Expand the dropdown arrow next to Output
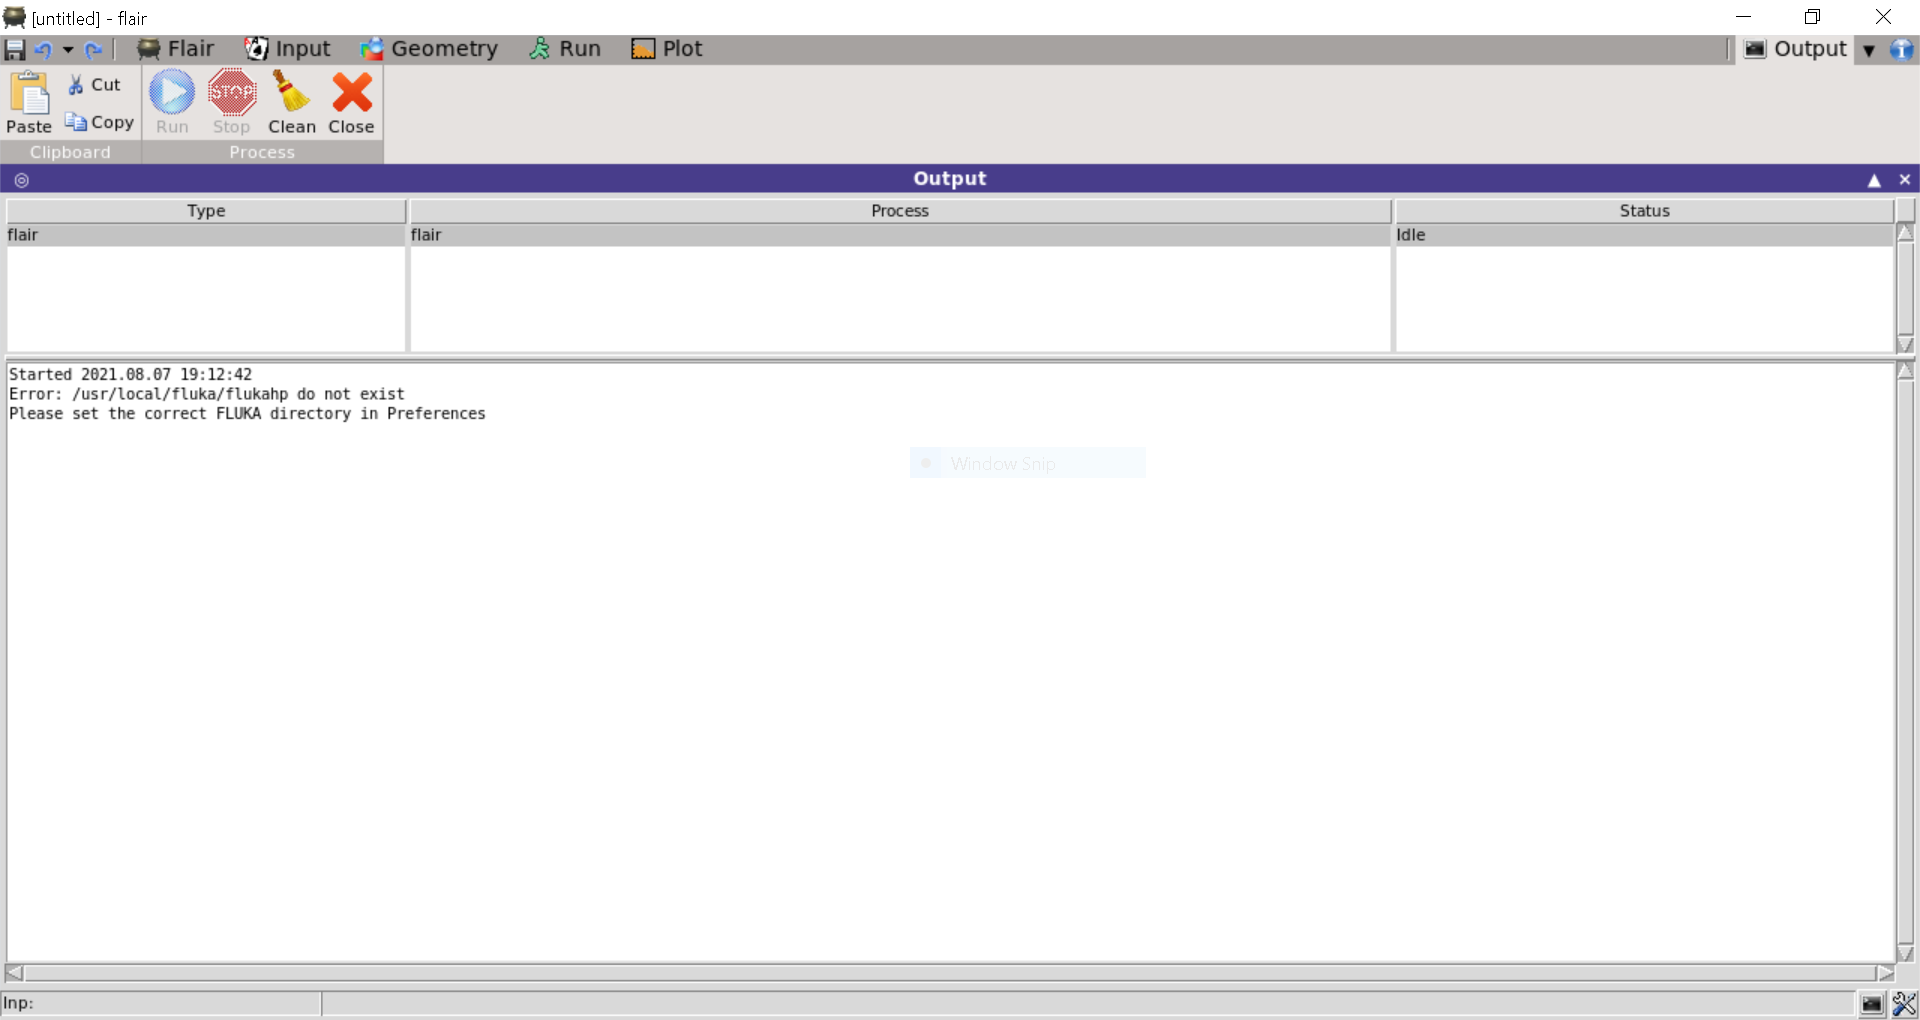The height and width of the screenshot is (1020, 1920). (x=1868, y=50)
